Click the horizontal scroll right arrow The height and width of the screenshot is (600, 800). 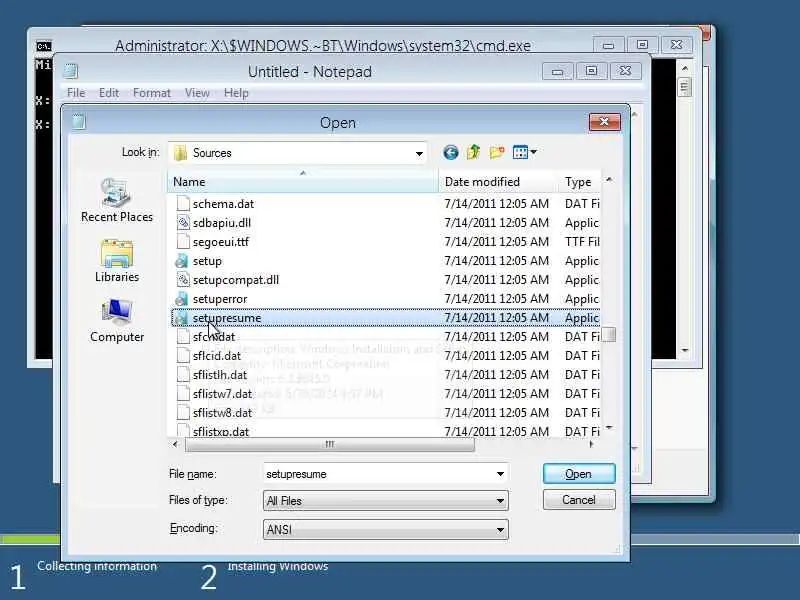[x=591, y=444]
